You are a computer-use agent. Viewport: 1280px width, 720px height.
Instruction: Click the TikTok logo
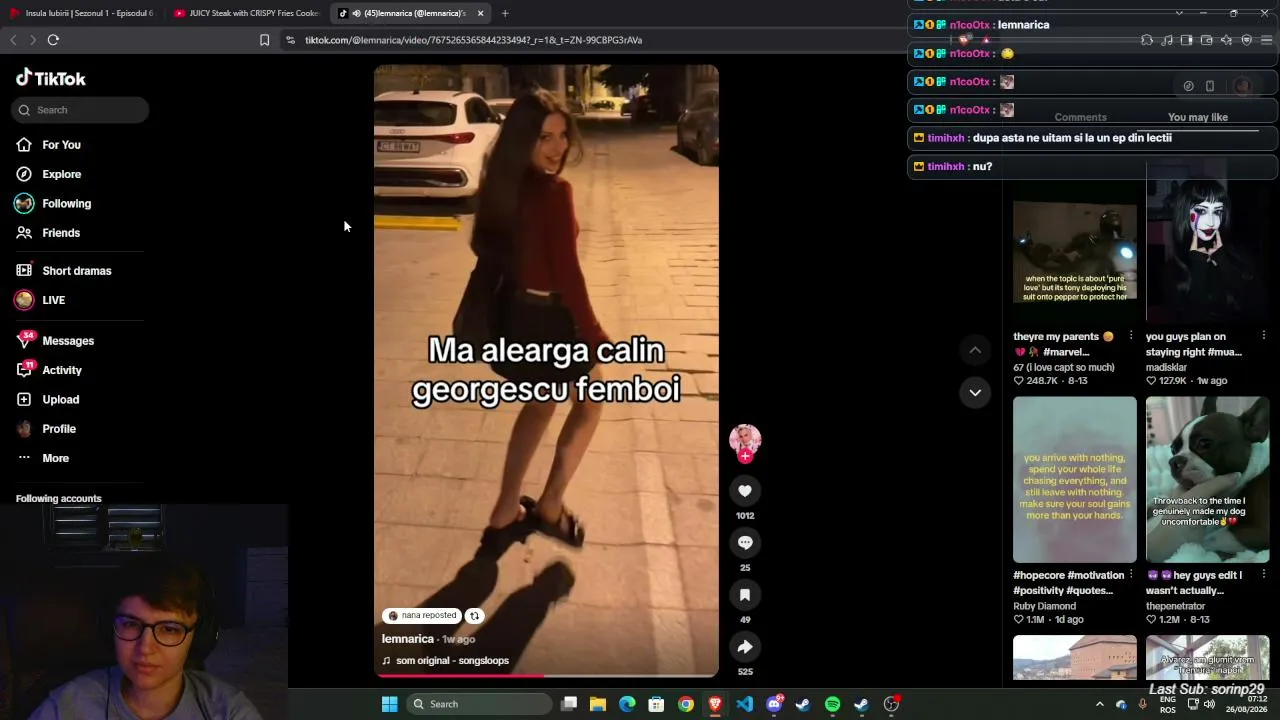click(51, 78)
